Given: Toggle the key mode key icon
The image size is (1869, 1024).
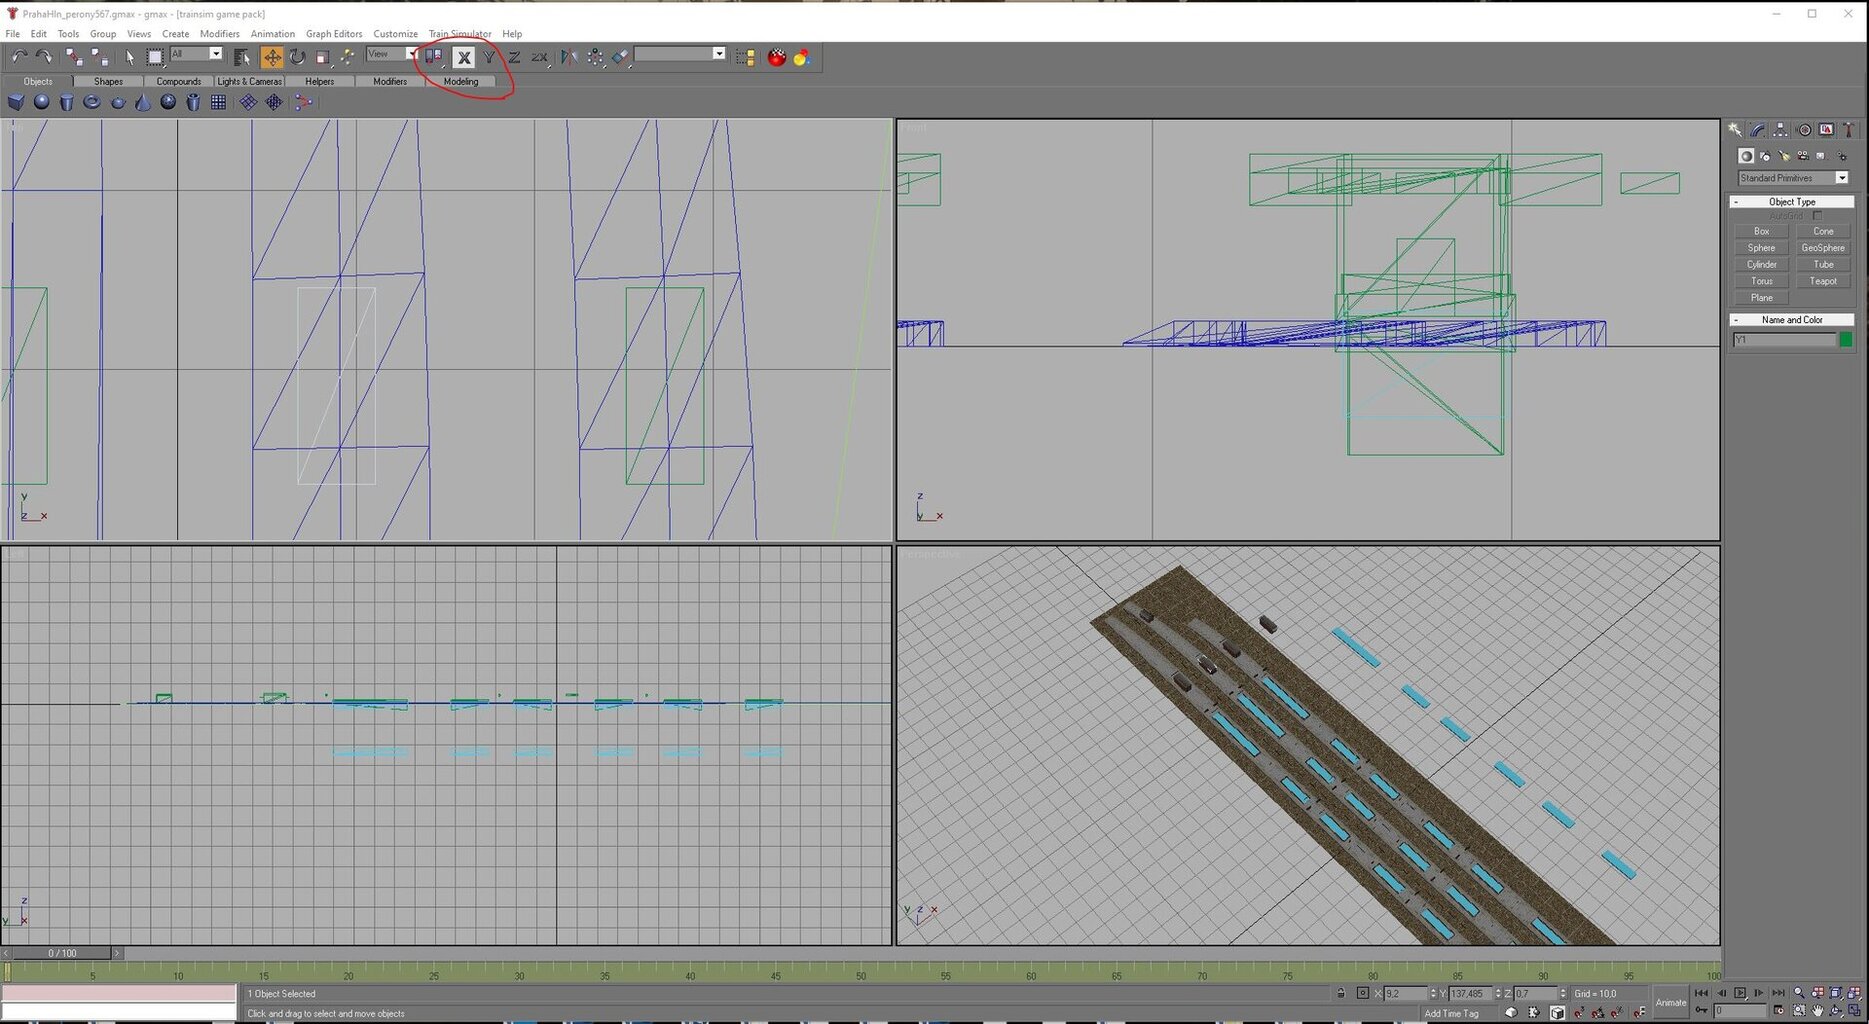Looking at the screenshot, I should [x=1701, y=1011].
